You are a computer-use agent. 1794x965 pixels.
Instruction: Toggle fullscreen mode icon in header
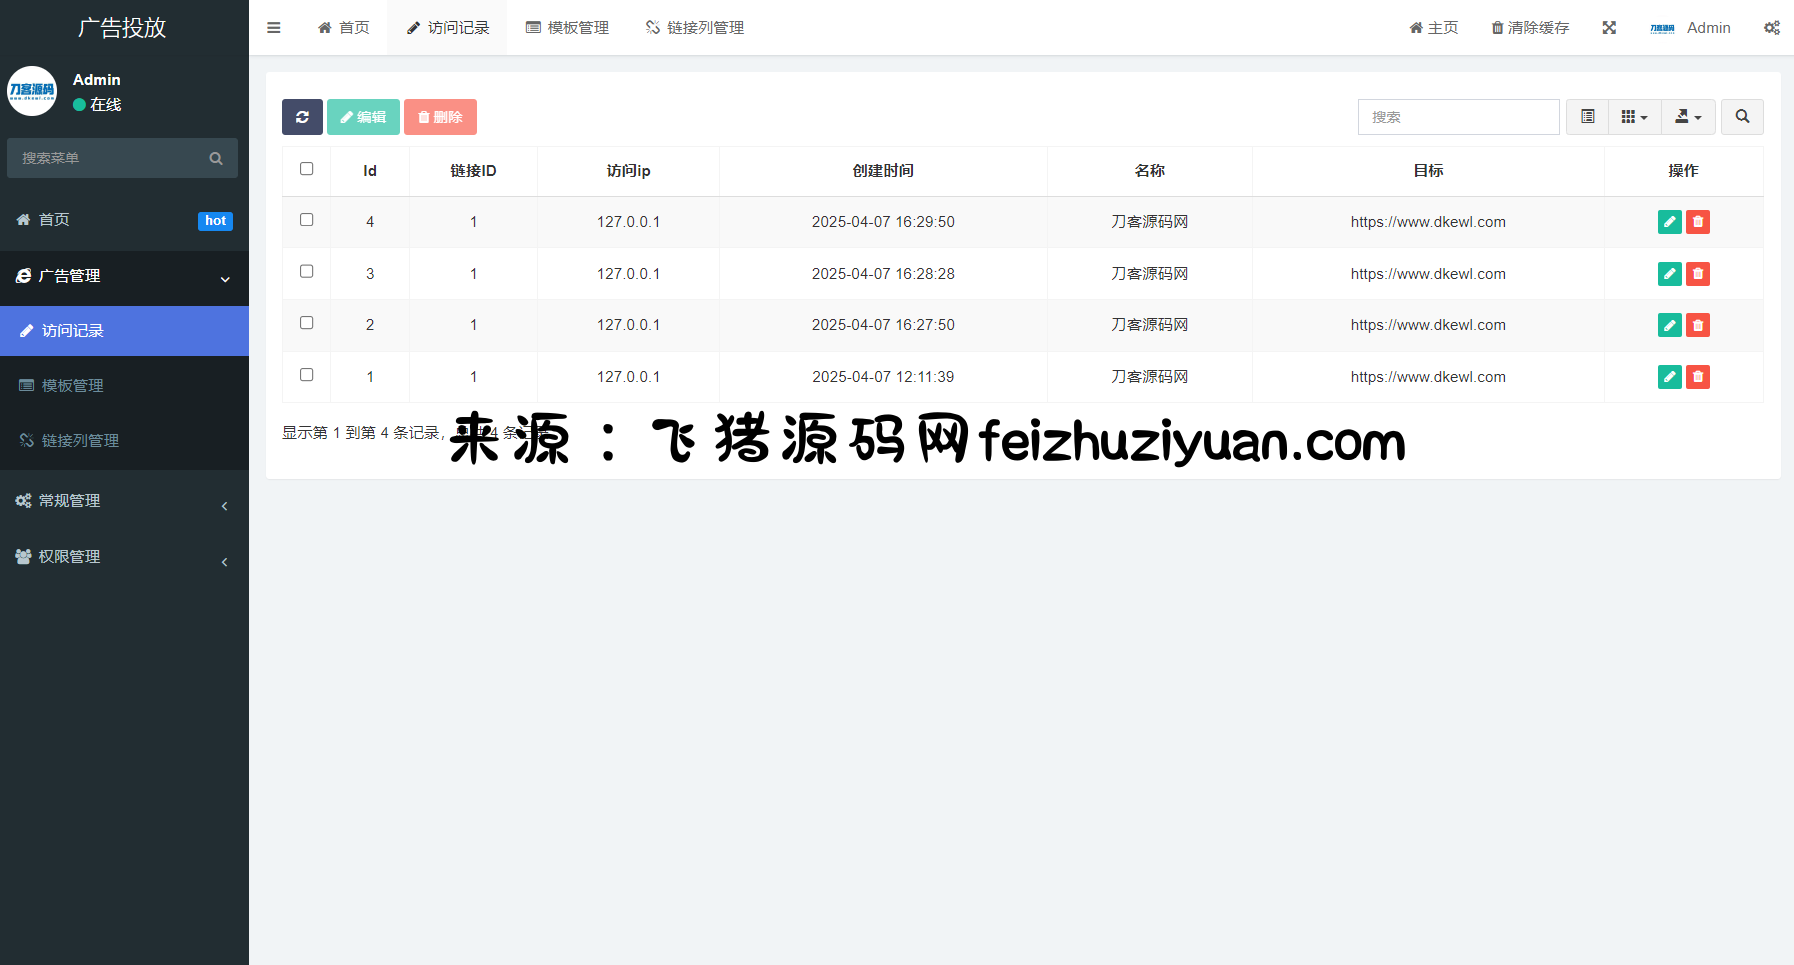coord(1609,28)
